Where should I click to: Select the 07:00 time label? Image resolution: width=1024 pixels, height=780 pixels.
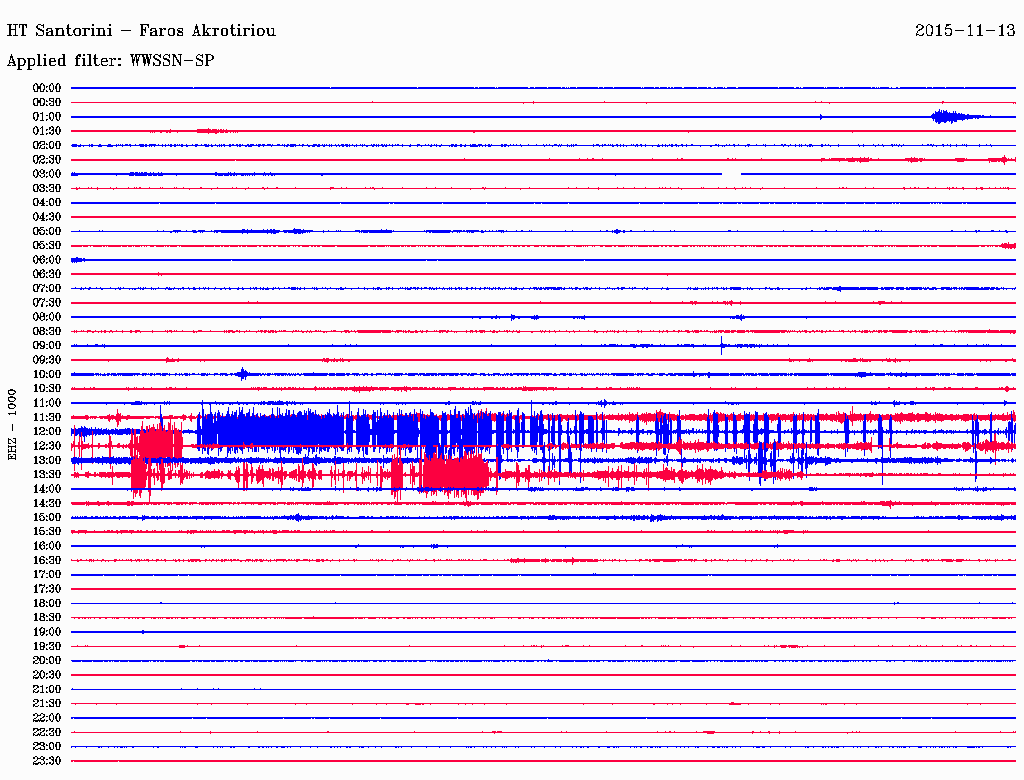(x=46, y=288)
